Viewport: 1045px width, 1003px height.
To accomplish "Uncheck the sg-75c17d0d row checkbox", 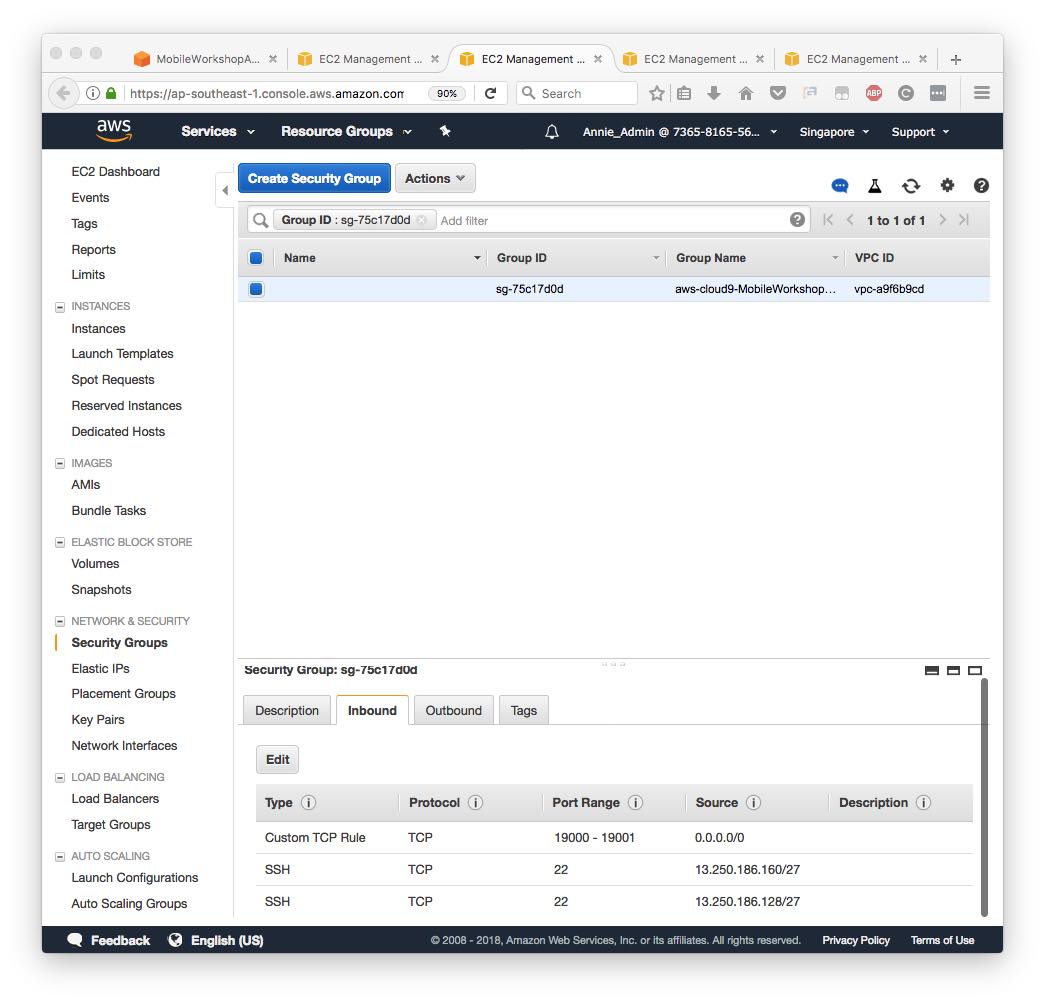I will pyautogui.click(x=256, y=289).
